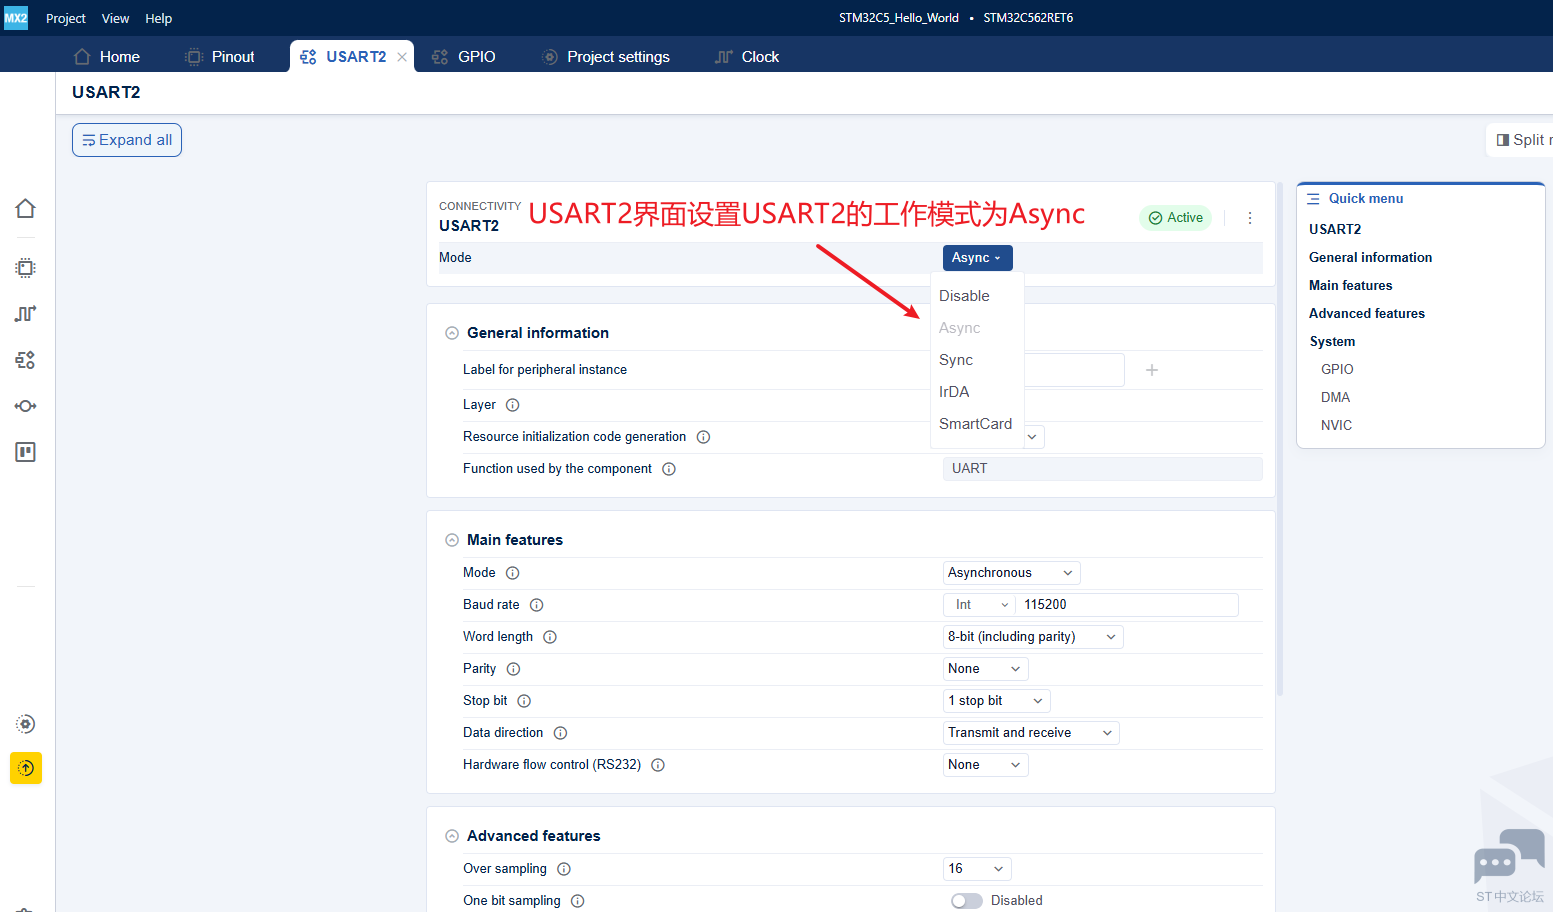The image size is (1553, 912).
Task: Switch to the GPIO tab
Action: coord(464,57)
